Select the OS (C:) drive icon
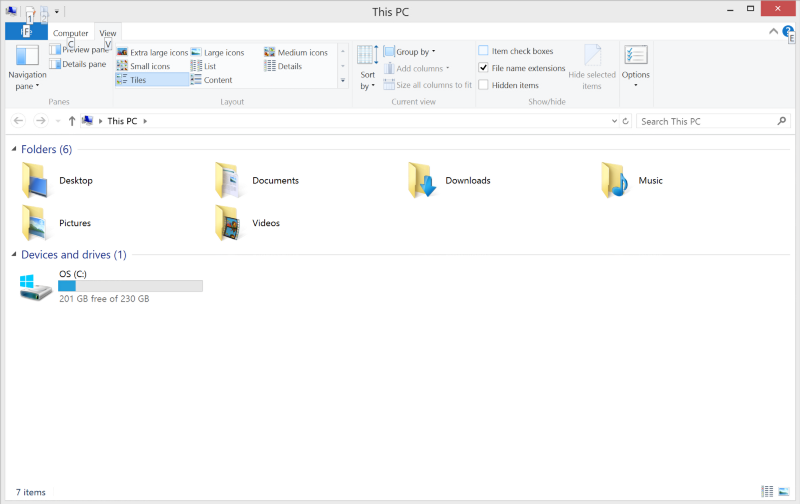 tap(37, 287)
